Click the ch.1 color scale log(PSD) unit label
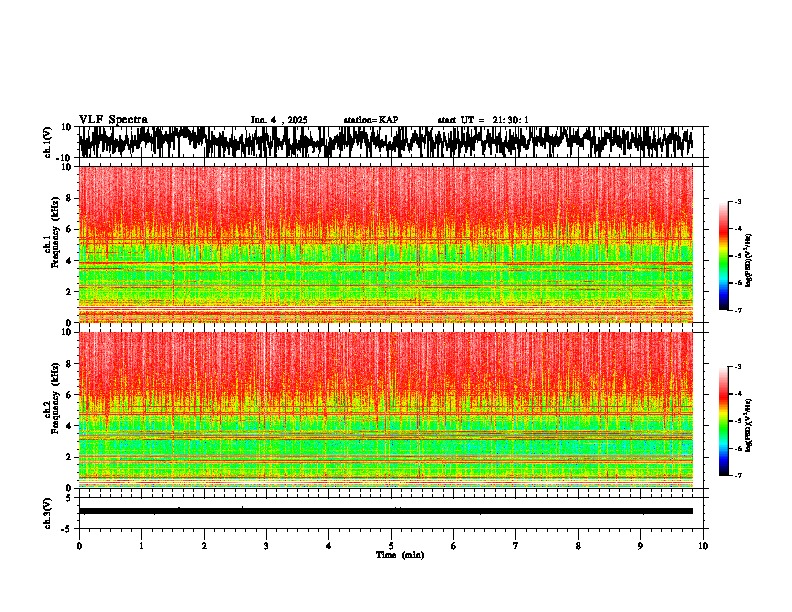 point(749,261)
